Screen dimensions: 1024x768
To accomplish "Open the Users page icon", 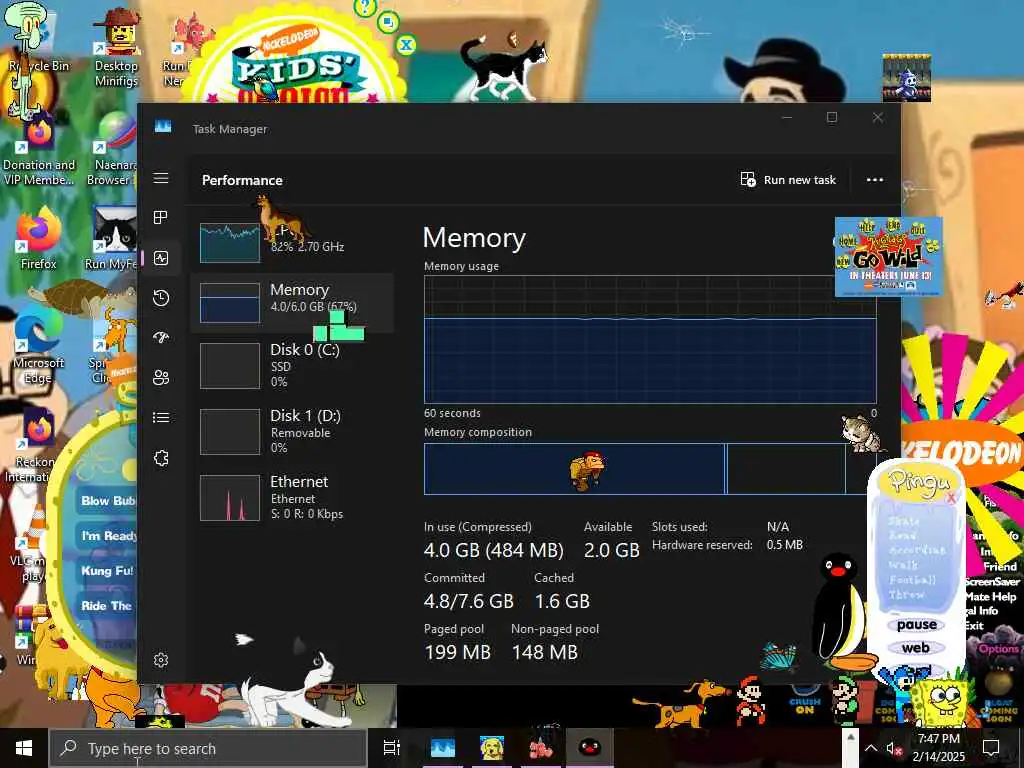I will click(x=161, y=377).
